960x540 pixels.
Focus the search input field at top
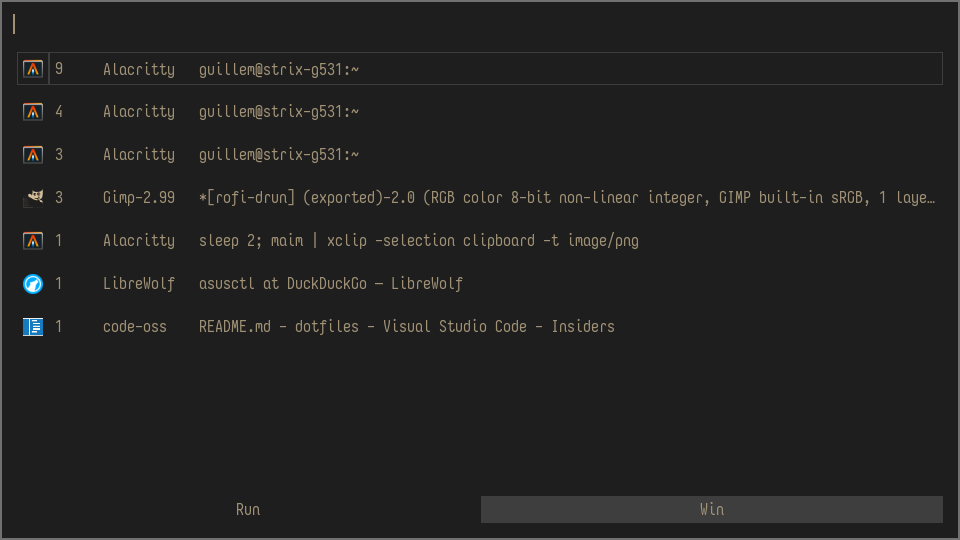480,24
